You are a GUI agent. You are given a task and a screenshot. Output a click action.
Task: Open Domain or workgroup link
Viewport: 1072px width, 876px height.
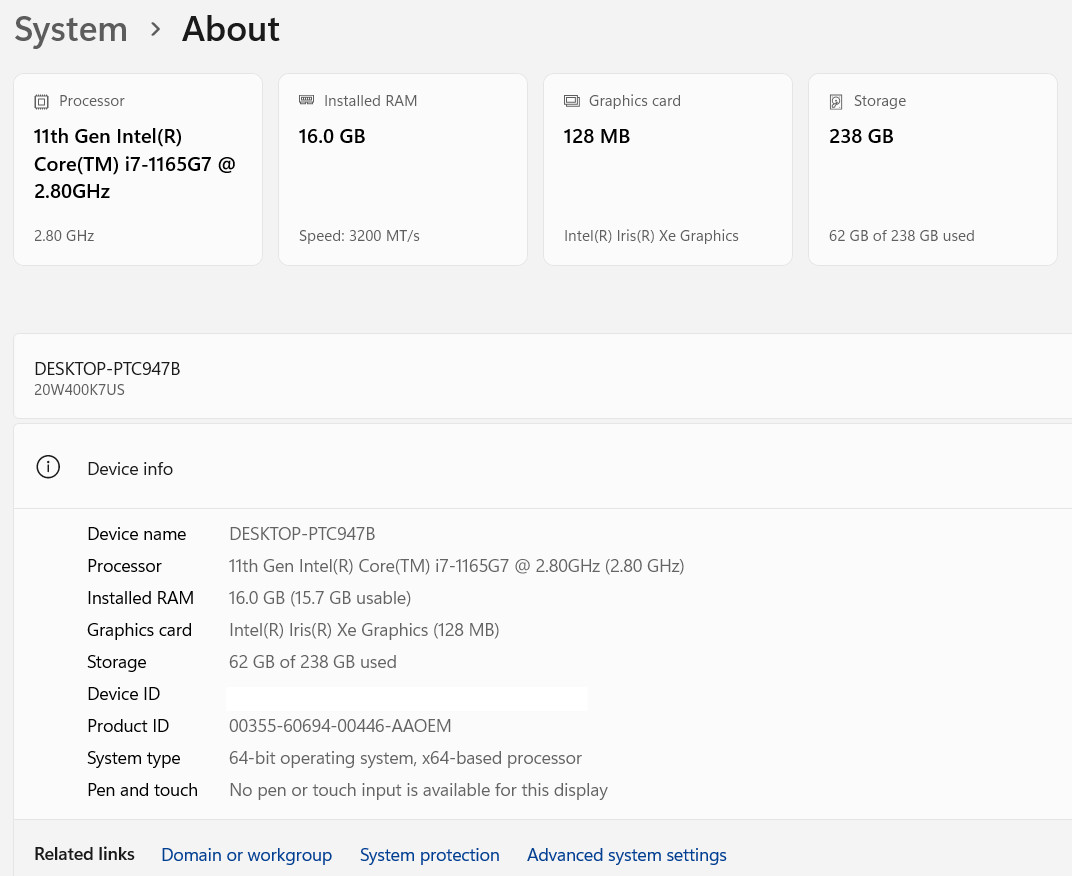coord(246,855)
